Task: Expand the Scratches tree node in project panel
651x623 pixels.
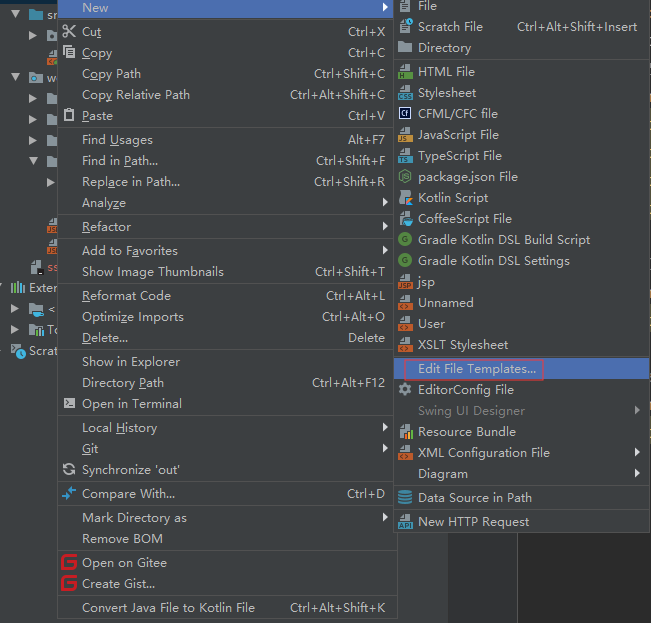Action: point(2,350)
